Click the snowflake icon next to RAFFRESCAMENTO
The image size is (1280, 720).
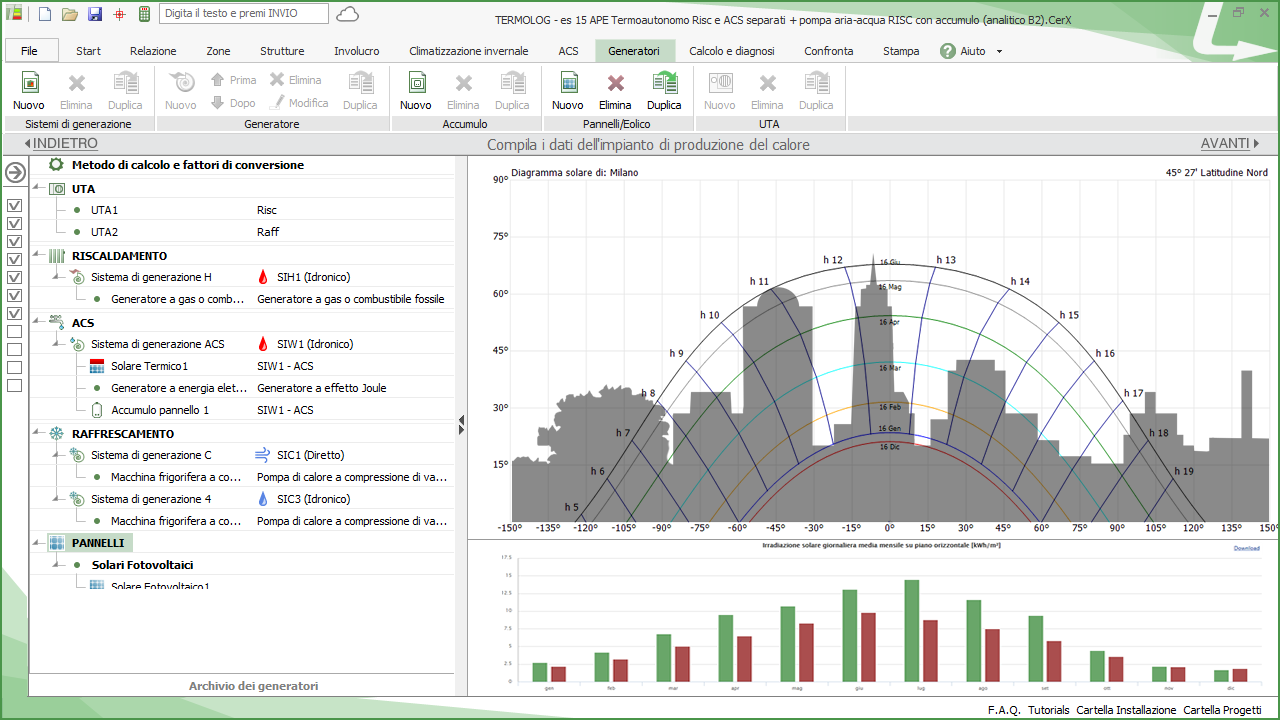point(57,434)
